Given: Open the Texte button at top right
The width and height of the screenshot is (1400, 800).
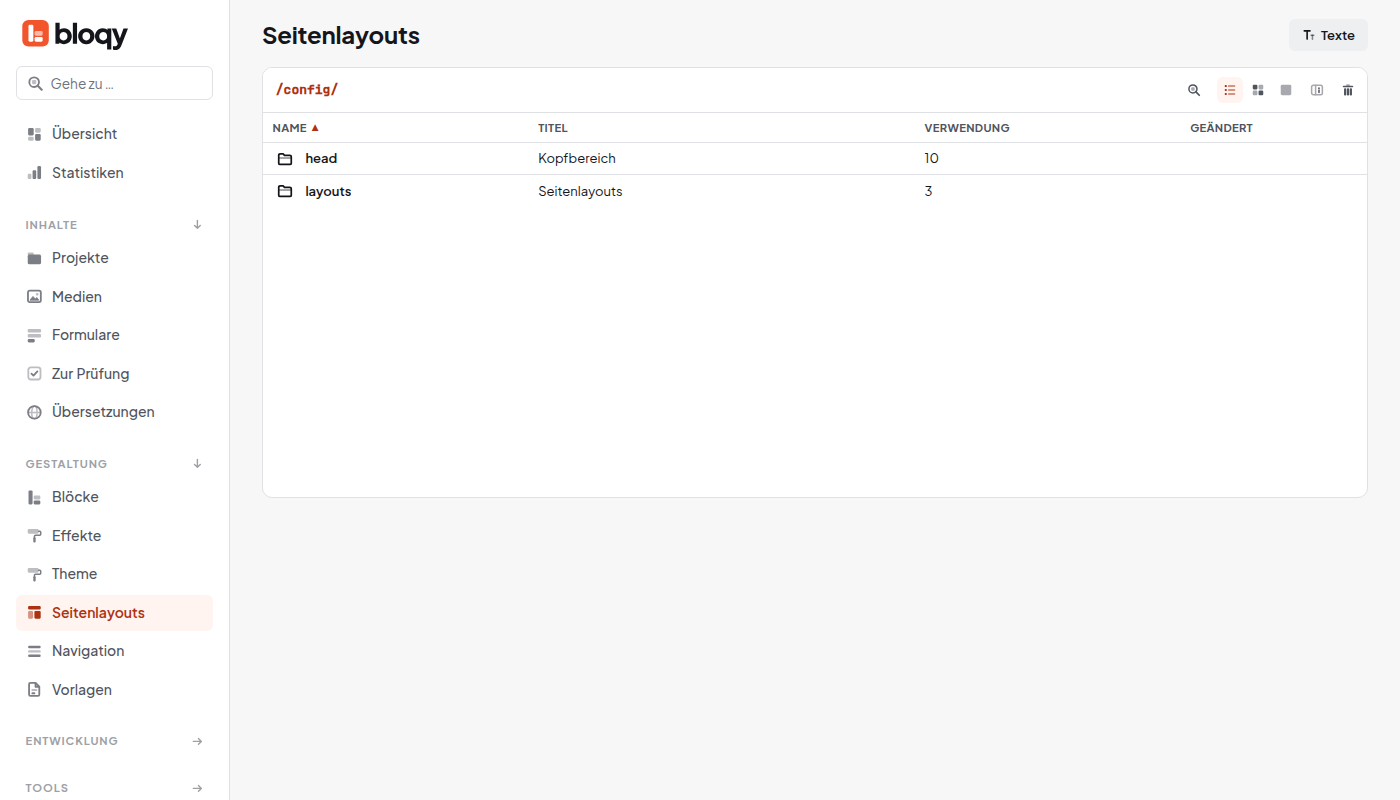Looking at the screenshot, I should [1328, 35].
